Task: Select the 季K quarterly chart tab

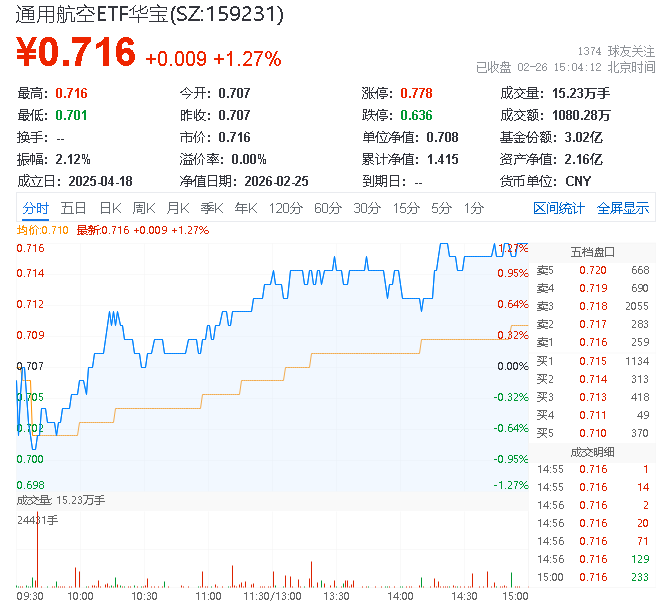Action: coord(211,208)
